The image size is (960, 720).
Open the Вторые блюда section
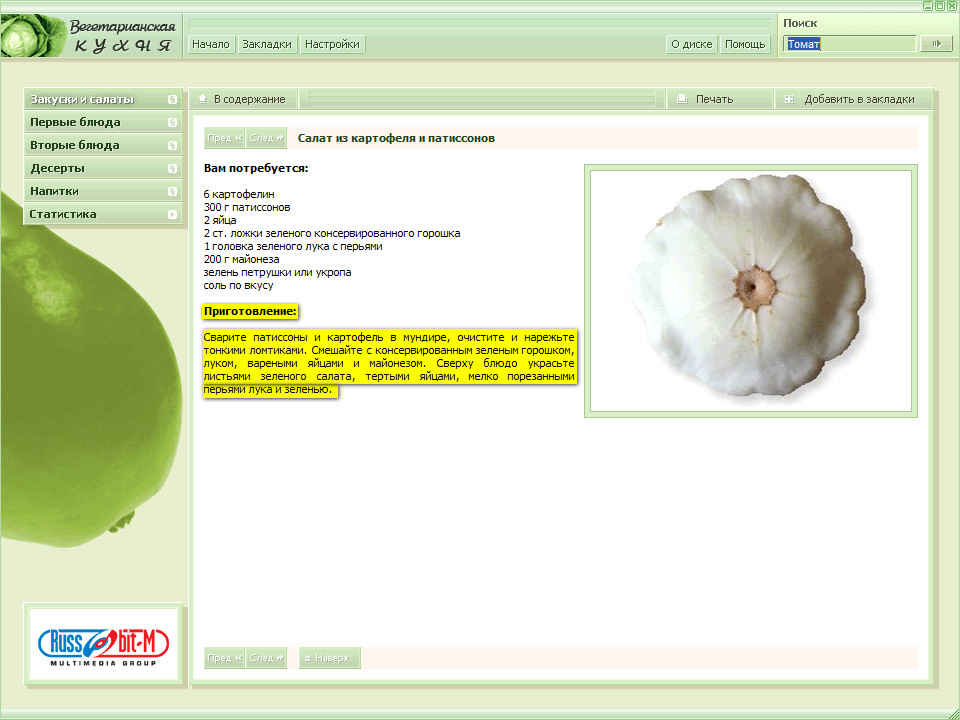[x=103, y=146]
